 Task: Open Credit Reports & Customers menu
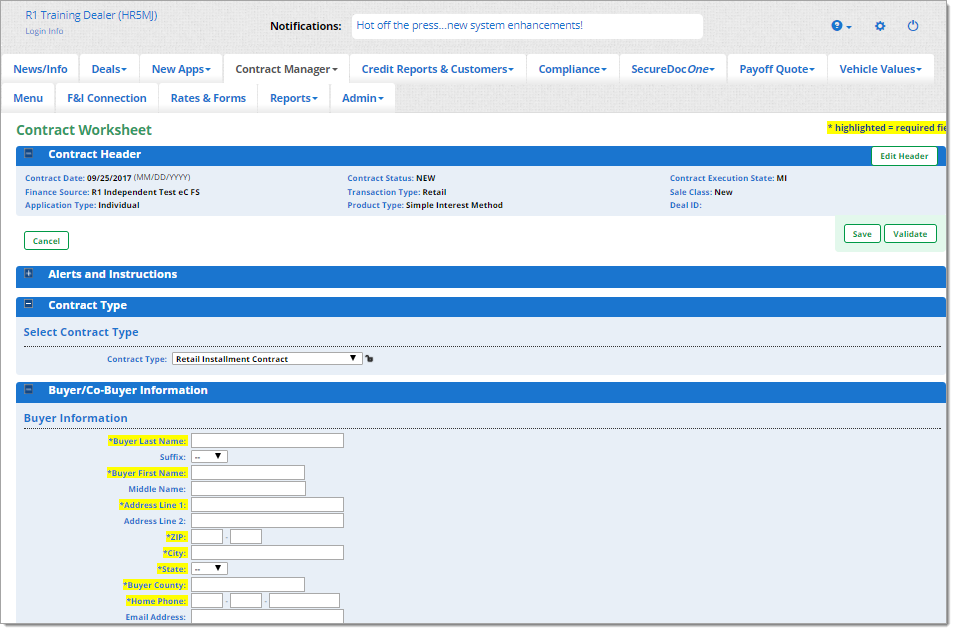[437, 69]
